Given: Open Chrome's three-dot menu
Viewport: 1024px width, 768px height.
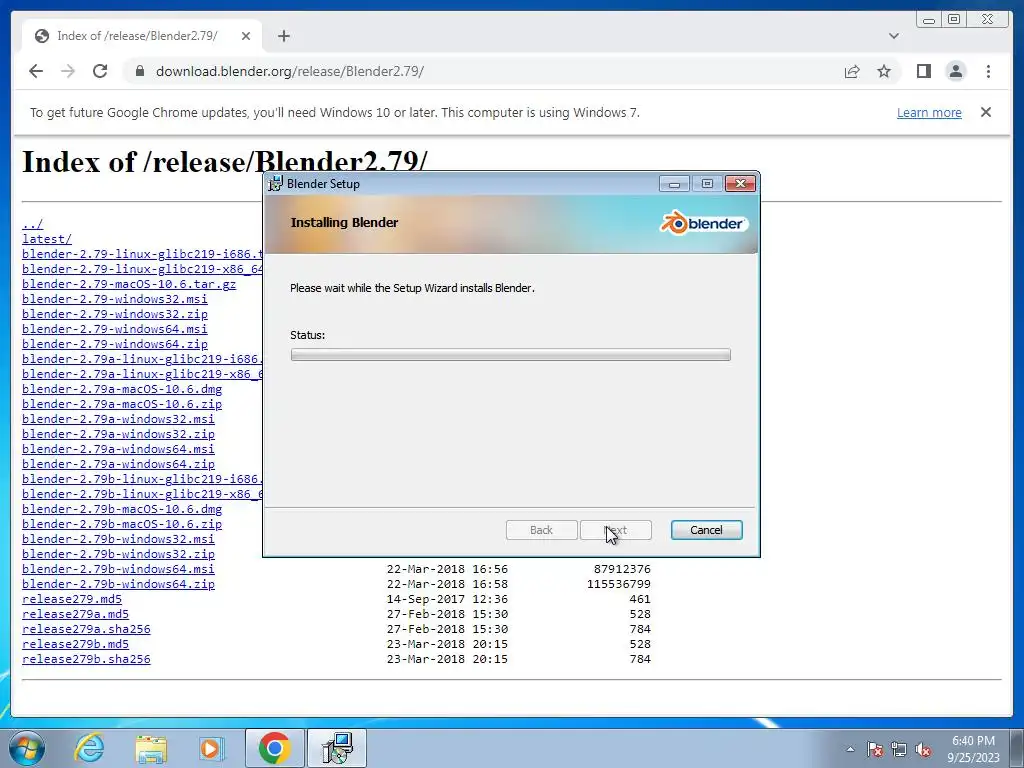Looking at the screenshot, I should [x=988, y=71].
